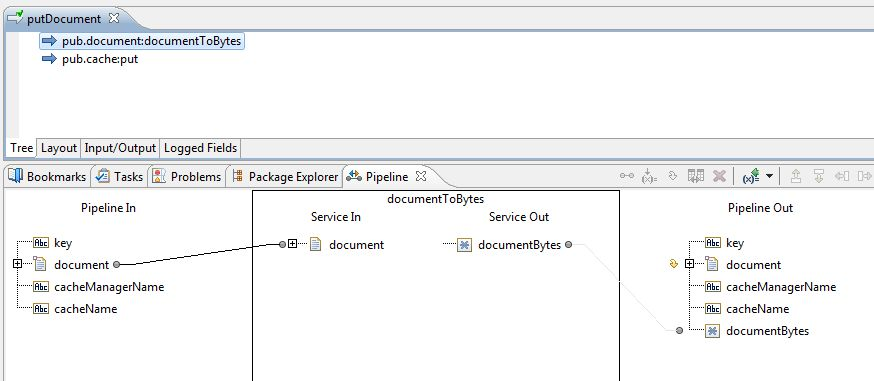
Task: Activate the putDocument editor tab
Action: (64, 18)
